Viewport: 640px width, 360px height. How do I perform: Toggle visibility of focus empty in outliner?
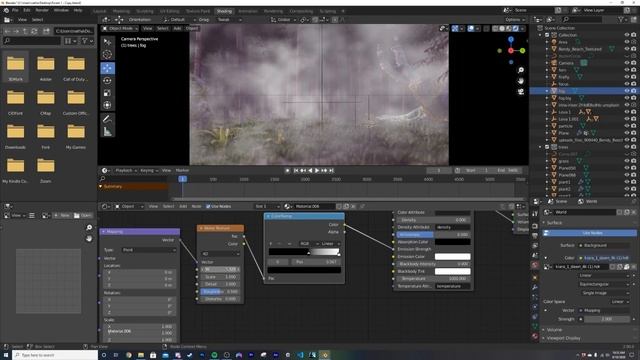(627, 84)
